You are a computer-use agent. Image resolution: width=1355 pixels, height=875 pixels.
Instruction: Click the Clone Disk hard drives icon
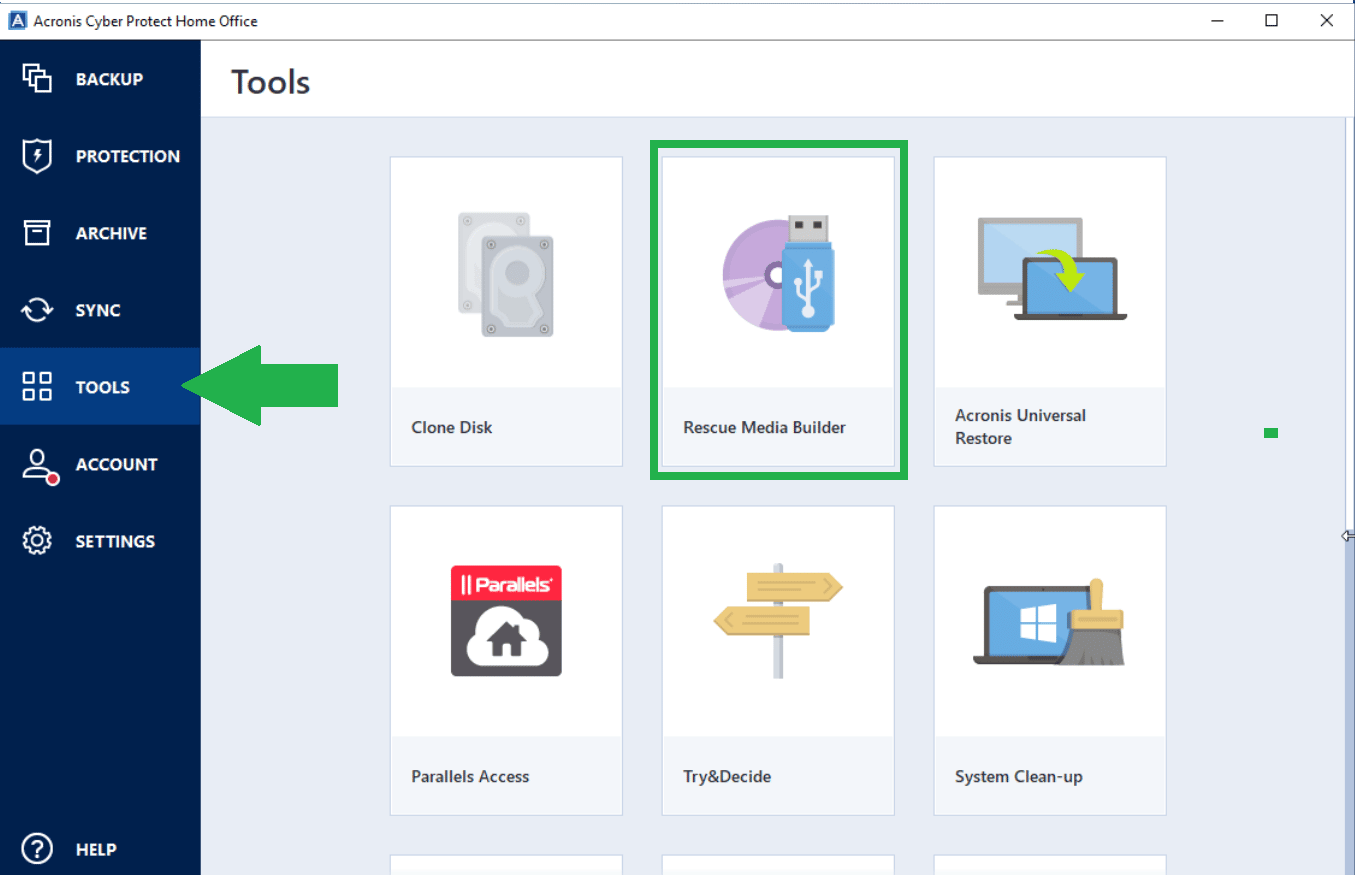(506, 274)
